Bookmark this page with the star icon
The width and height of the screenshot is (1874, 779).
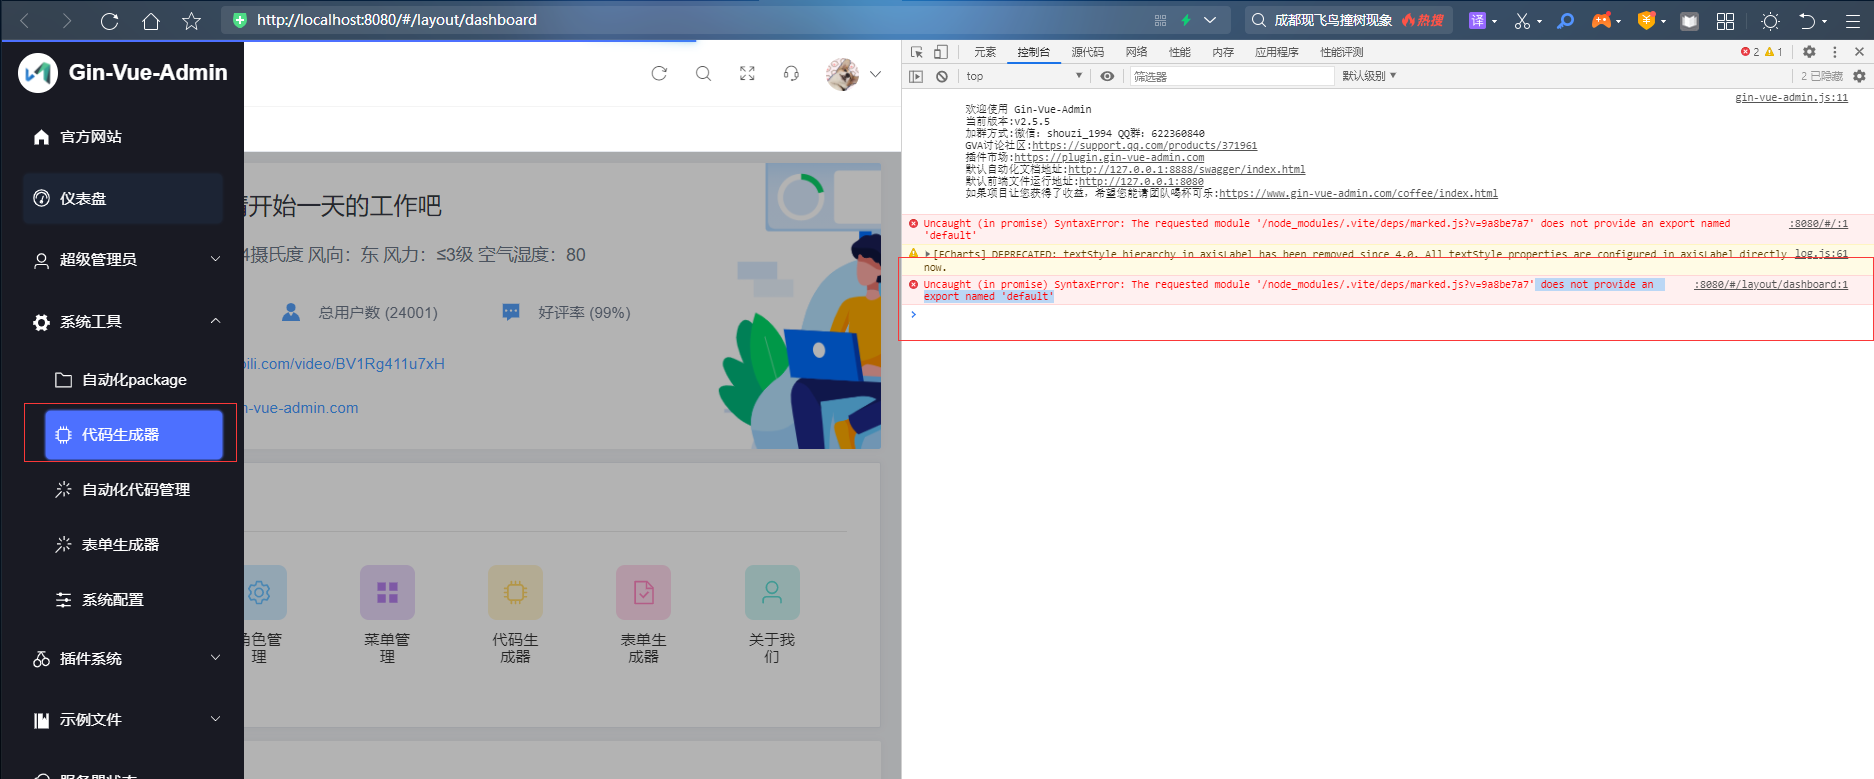pos(192,20)
